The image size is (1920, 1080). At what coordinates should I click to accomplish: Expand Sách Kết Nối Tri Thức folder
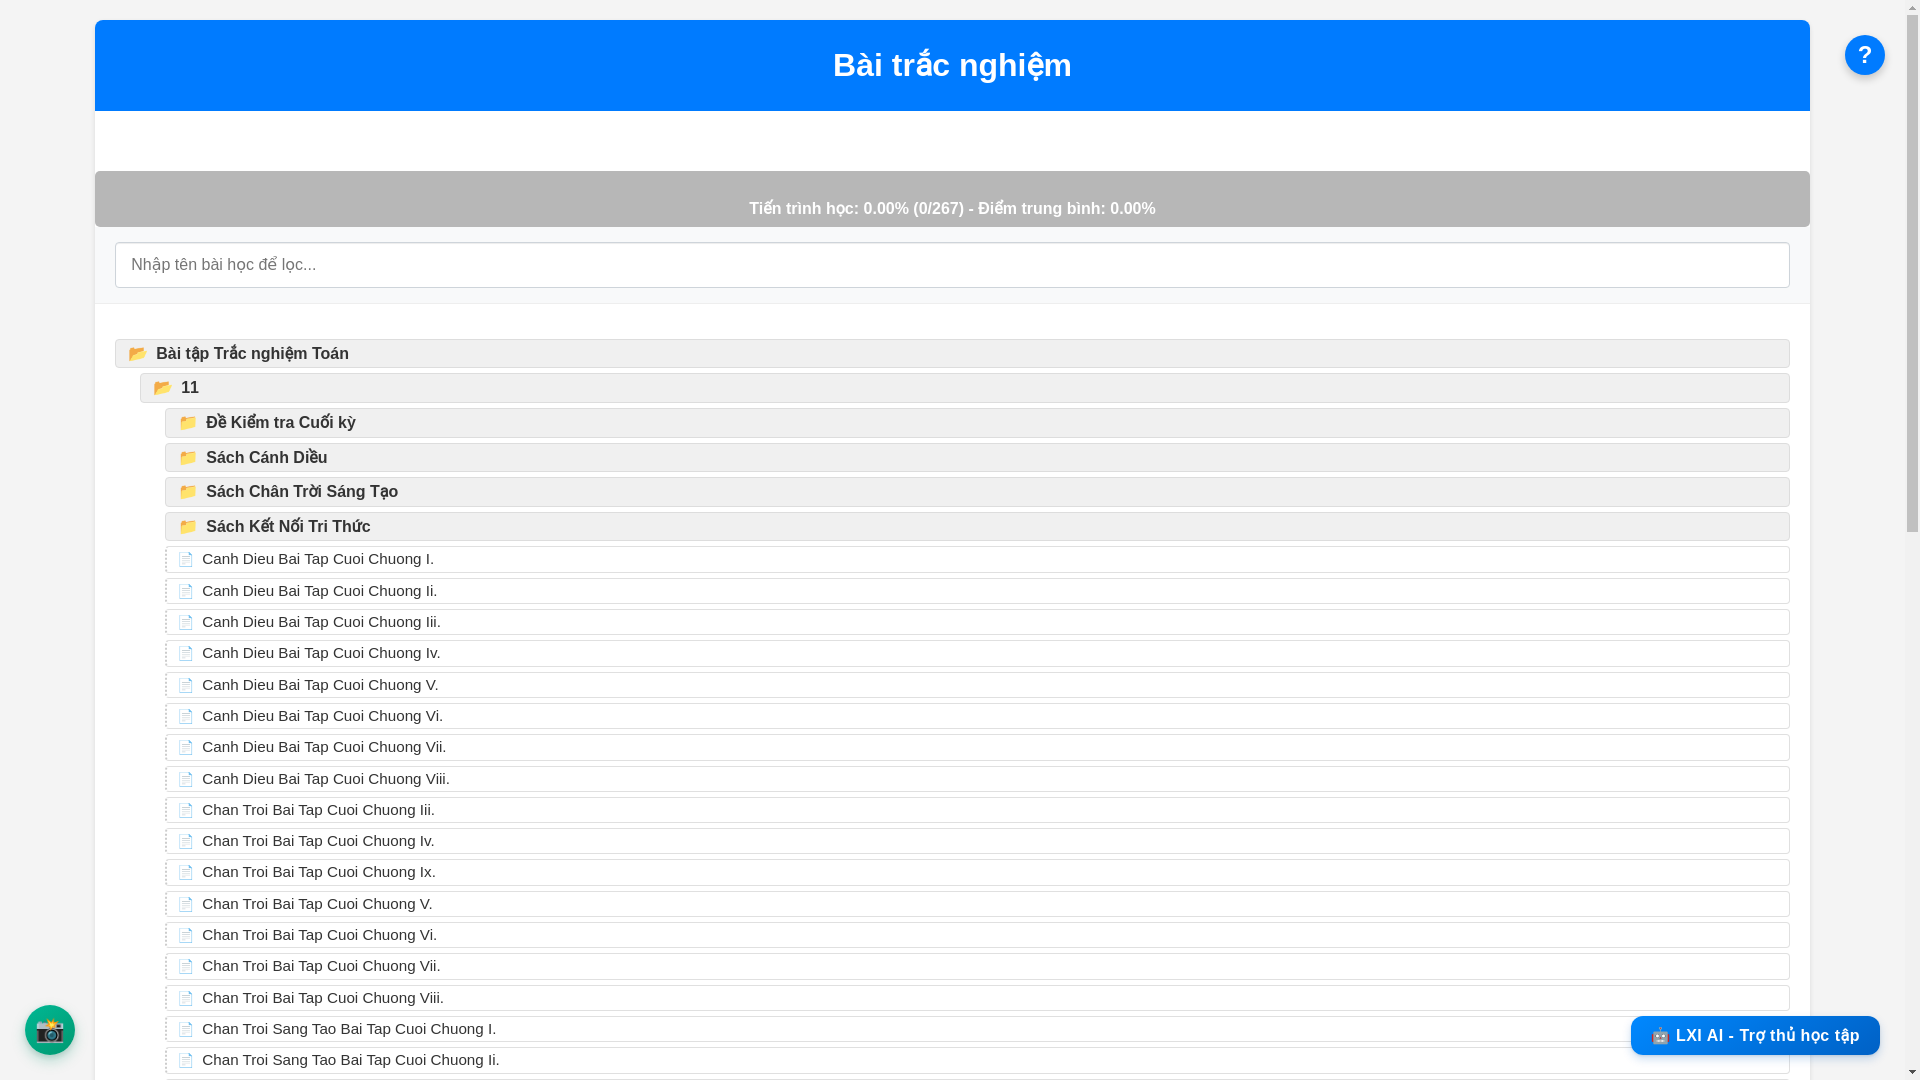coord(977,527)
